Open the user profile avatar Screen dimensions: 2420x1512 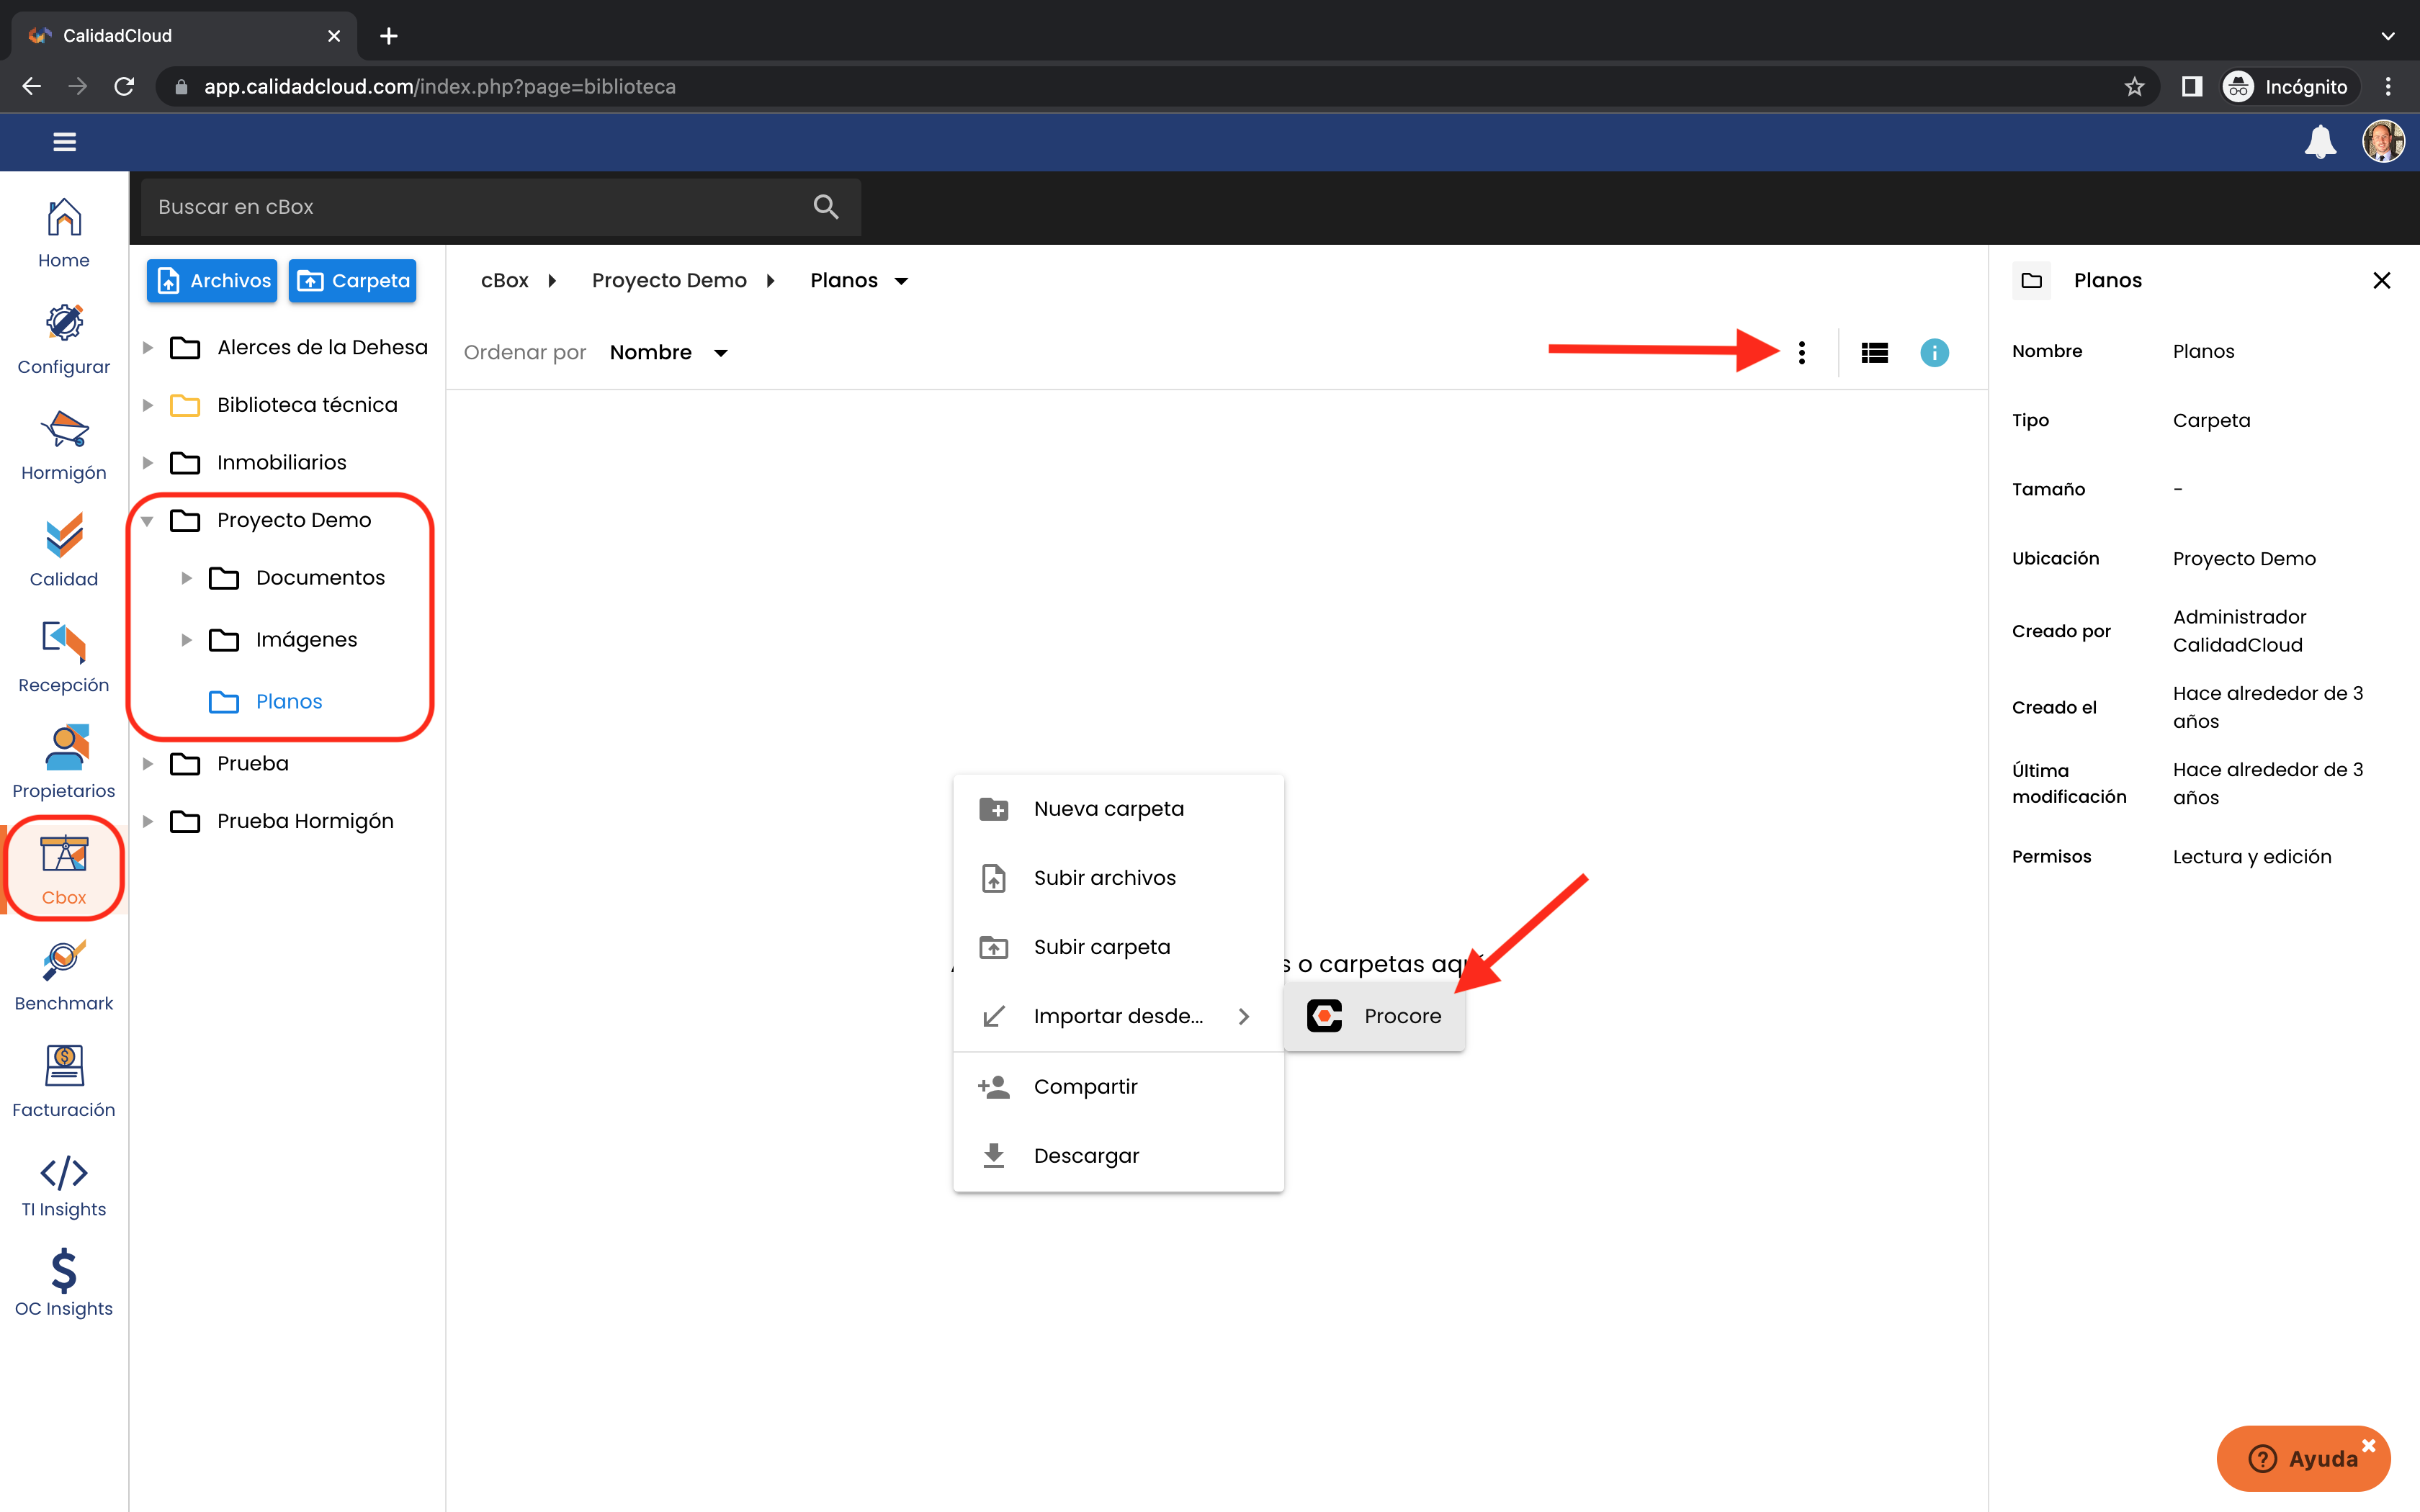click(x=2384, y=142)
